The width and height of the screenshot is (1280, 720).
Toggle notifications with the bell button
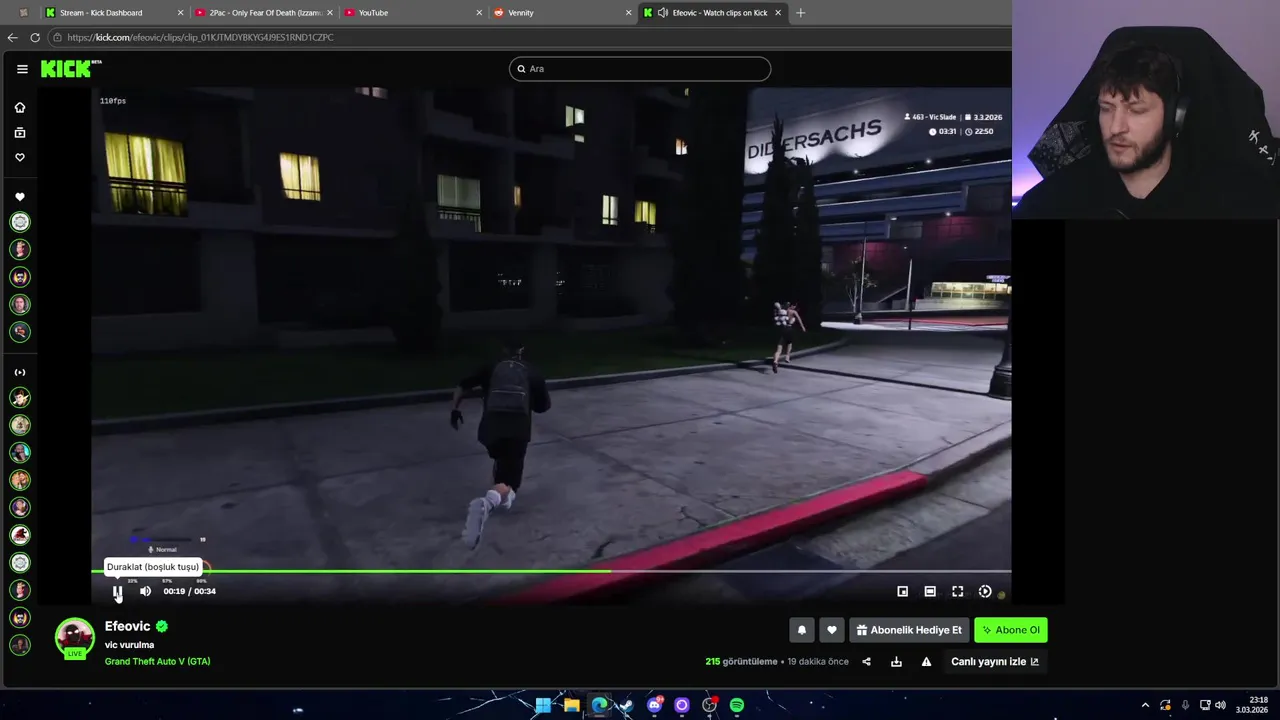(801, 630)
